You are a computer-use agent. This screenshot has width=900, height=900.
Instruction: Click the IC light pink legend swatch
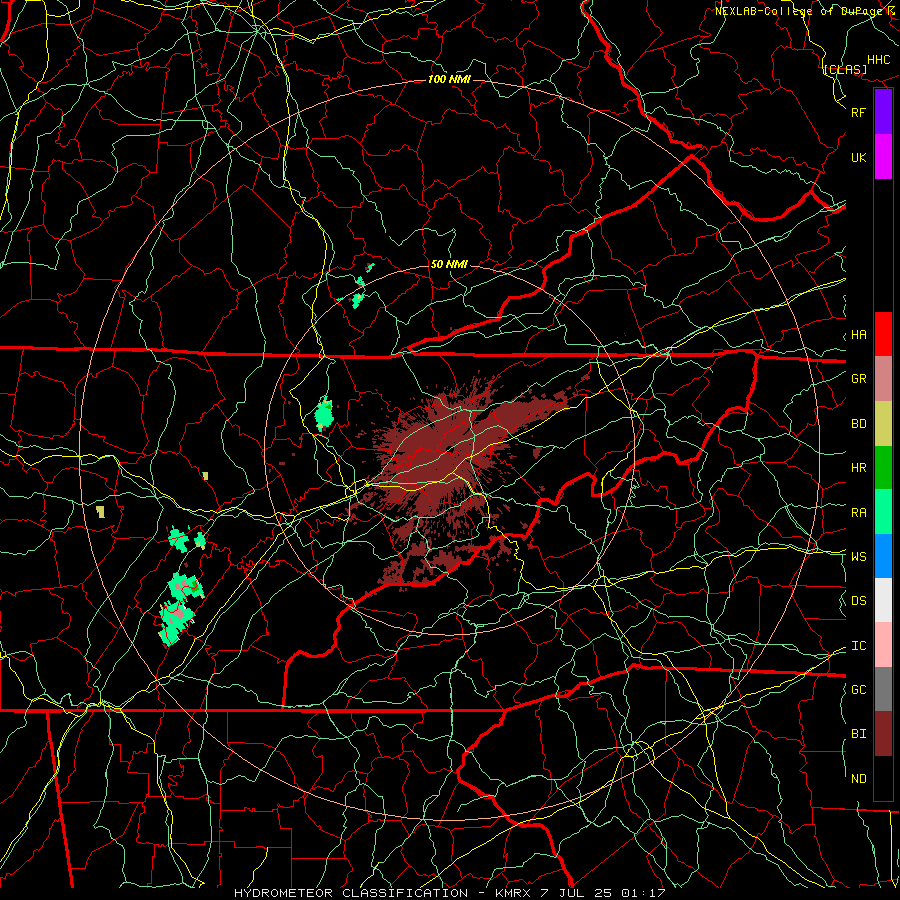[883, 645]
